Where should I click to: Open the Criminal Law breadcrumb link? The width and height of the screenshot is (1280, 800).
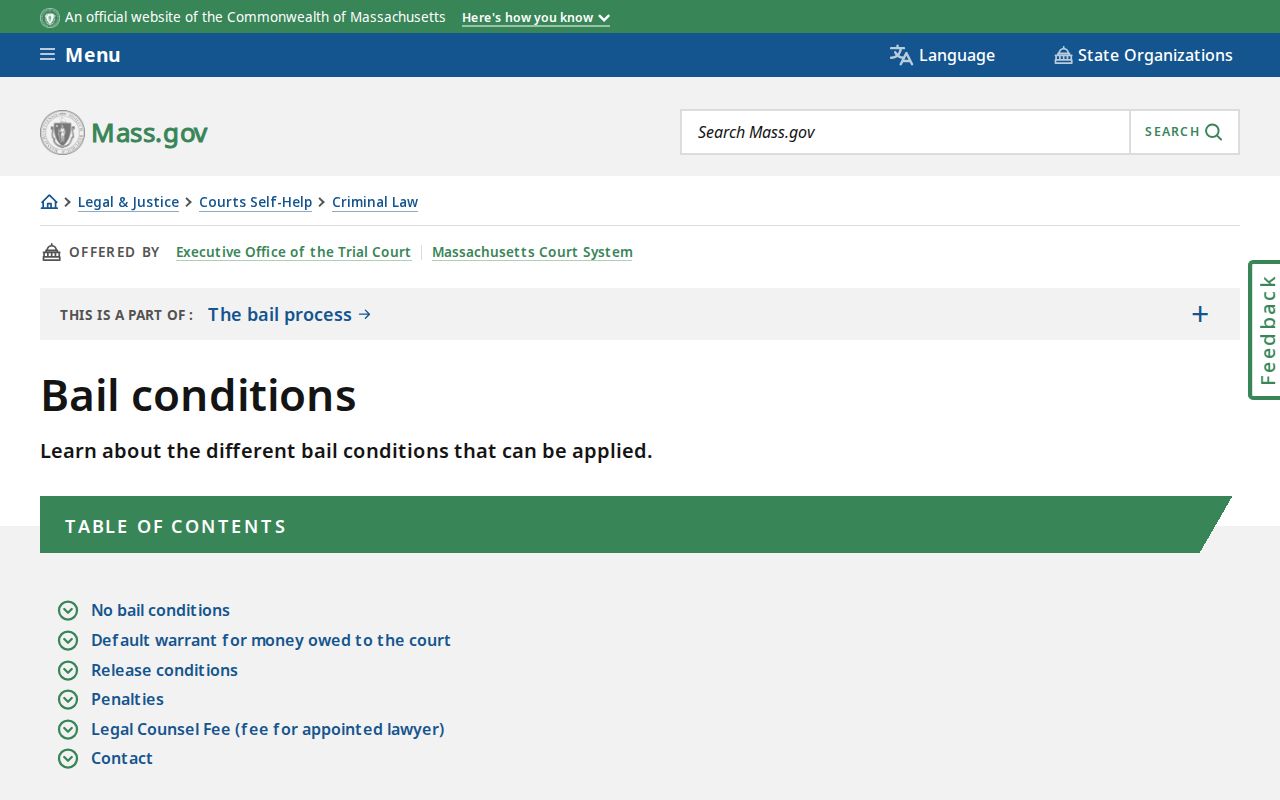375,202
